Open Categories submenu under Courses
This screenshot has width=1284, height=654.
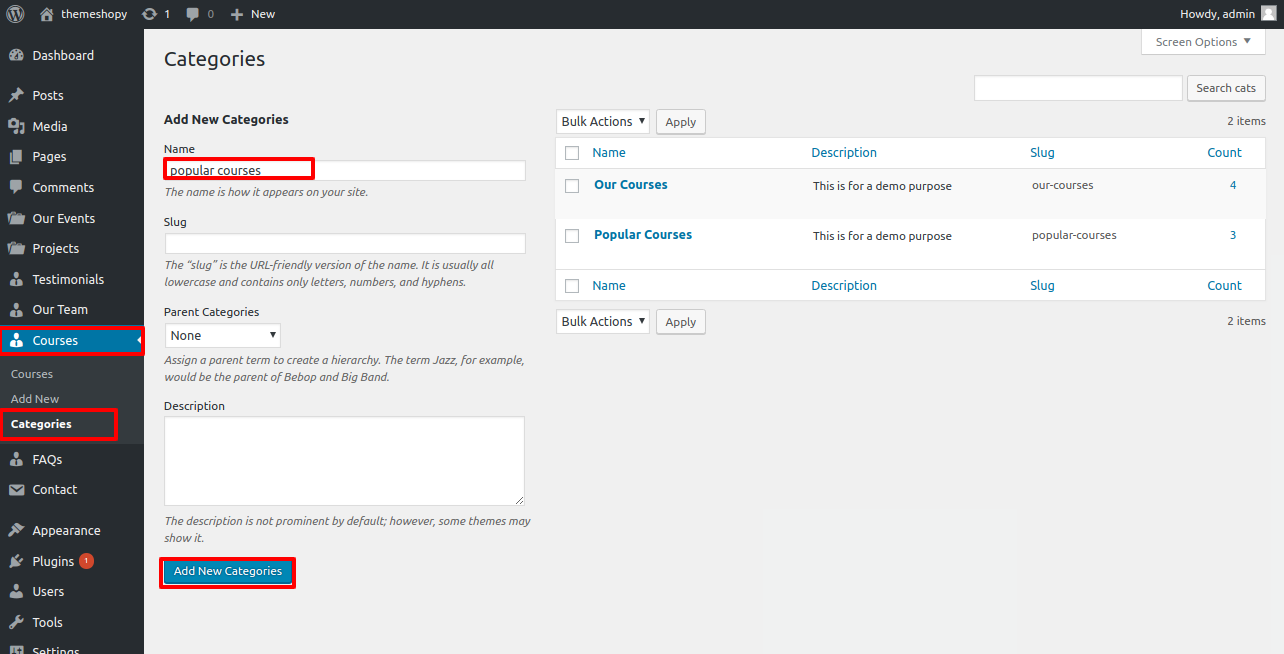[x=41, y=424]
